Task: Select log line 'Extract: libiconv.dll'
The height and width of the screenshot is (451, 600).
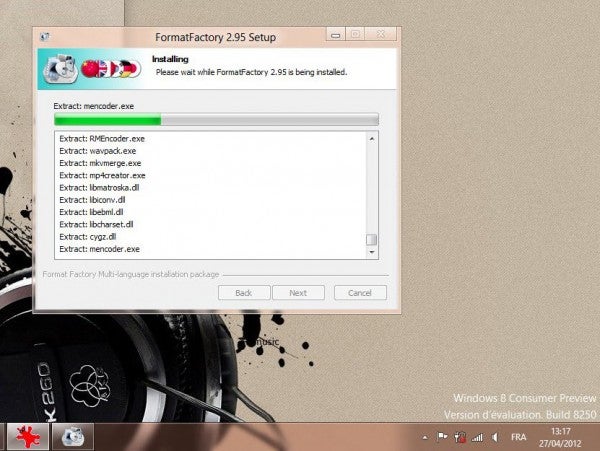Action: click(92, 200)
